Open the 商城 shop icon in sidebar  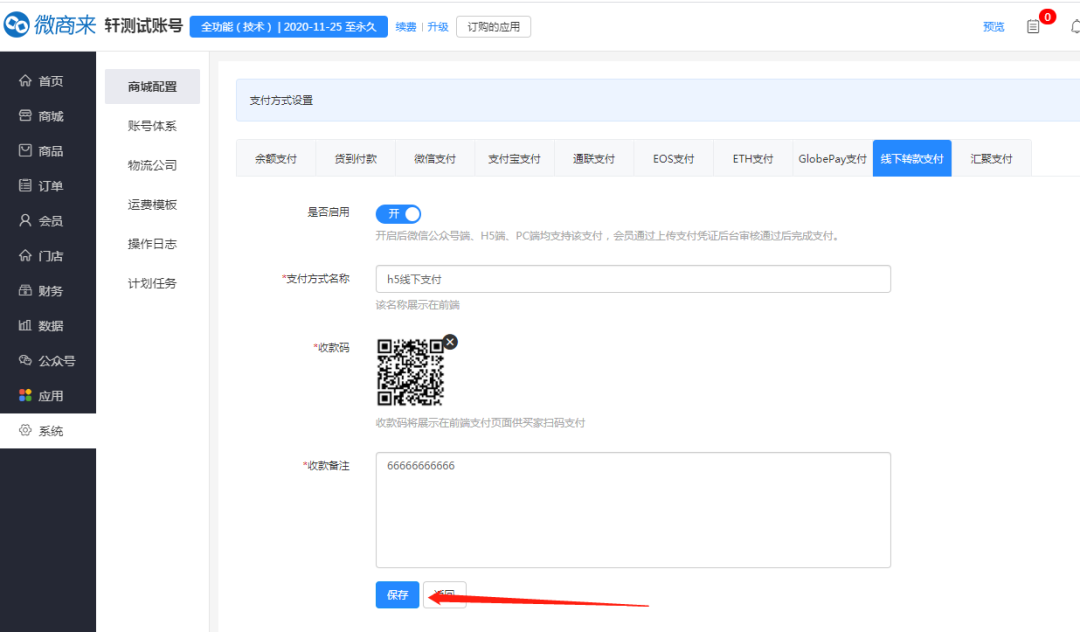coord(25,116)
